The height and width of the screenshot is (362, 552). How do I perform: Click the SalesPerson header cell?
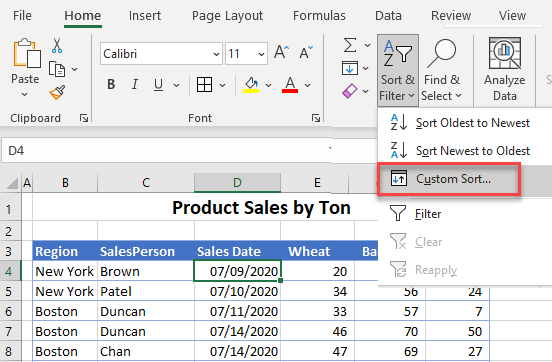point(146,251)
